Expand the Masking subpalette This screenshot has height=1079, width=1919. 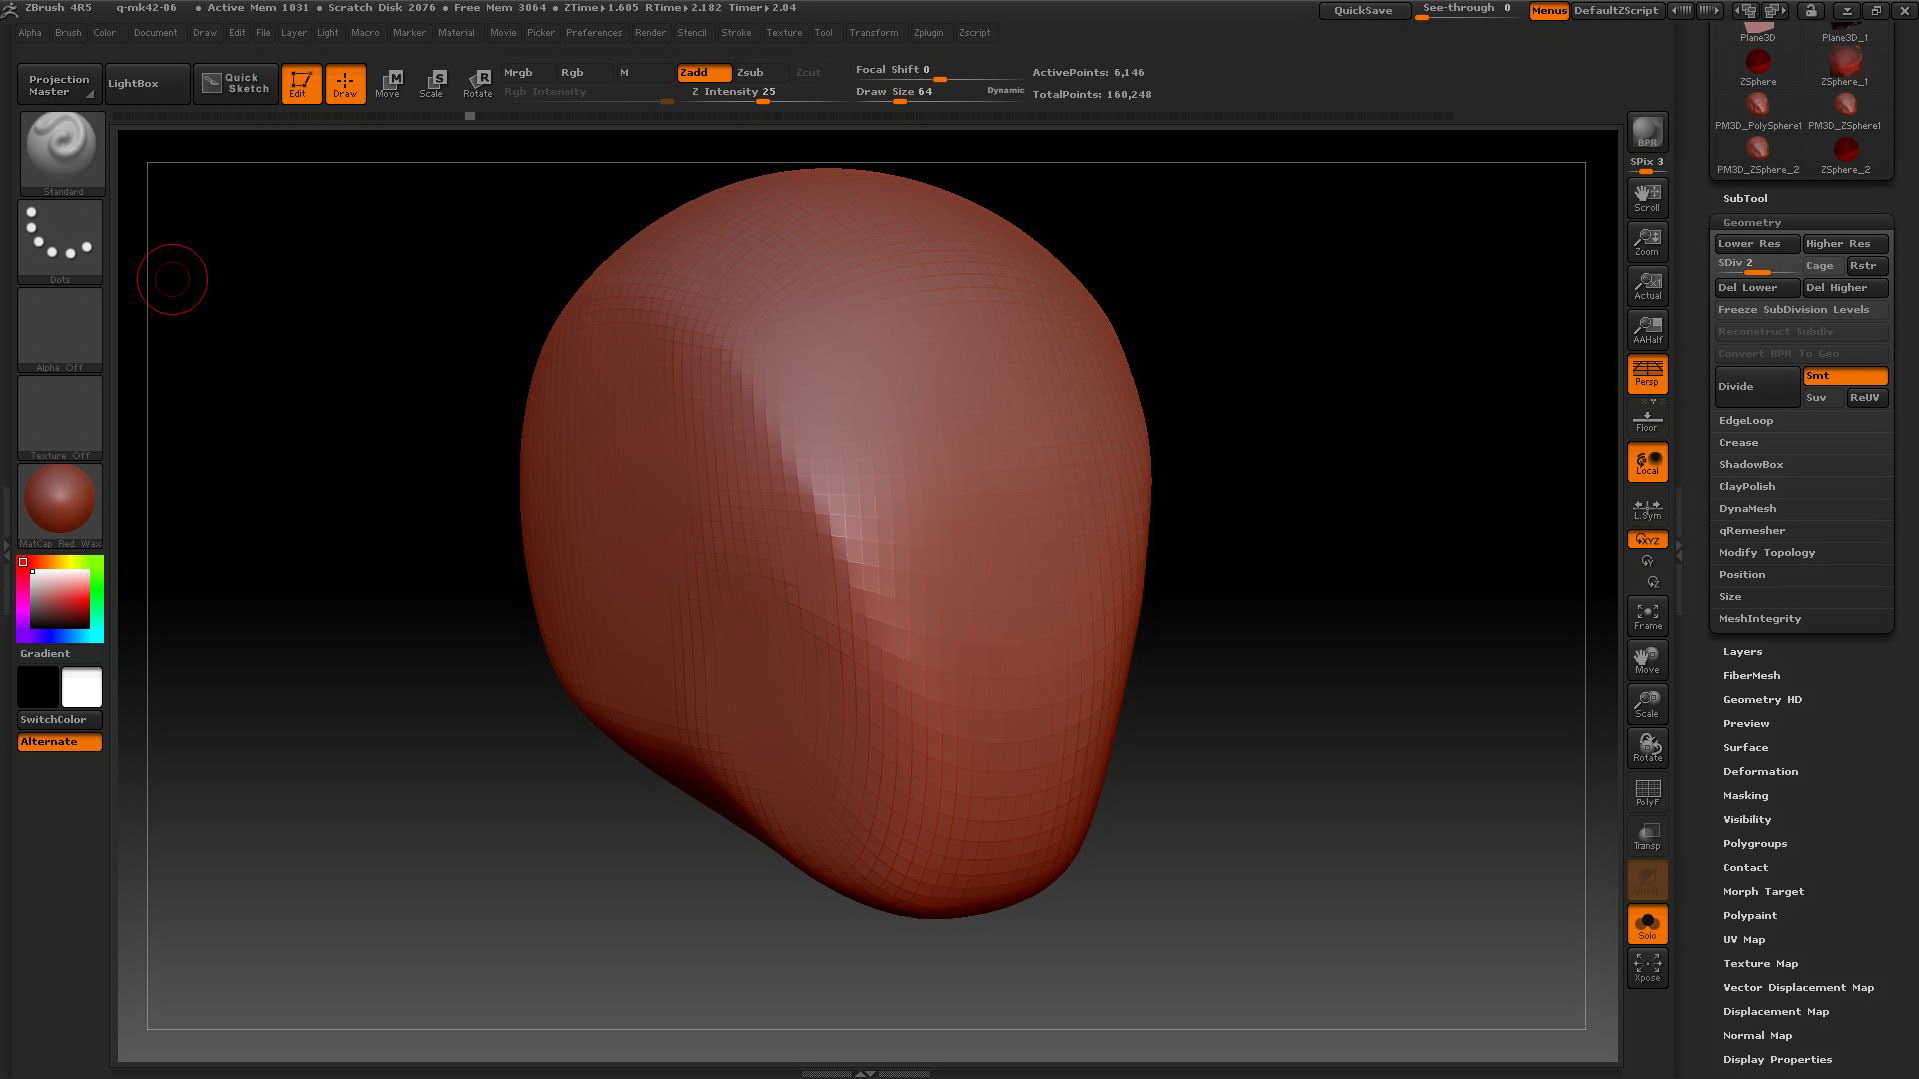[1745, 796]
